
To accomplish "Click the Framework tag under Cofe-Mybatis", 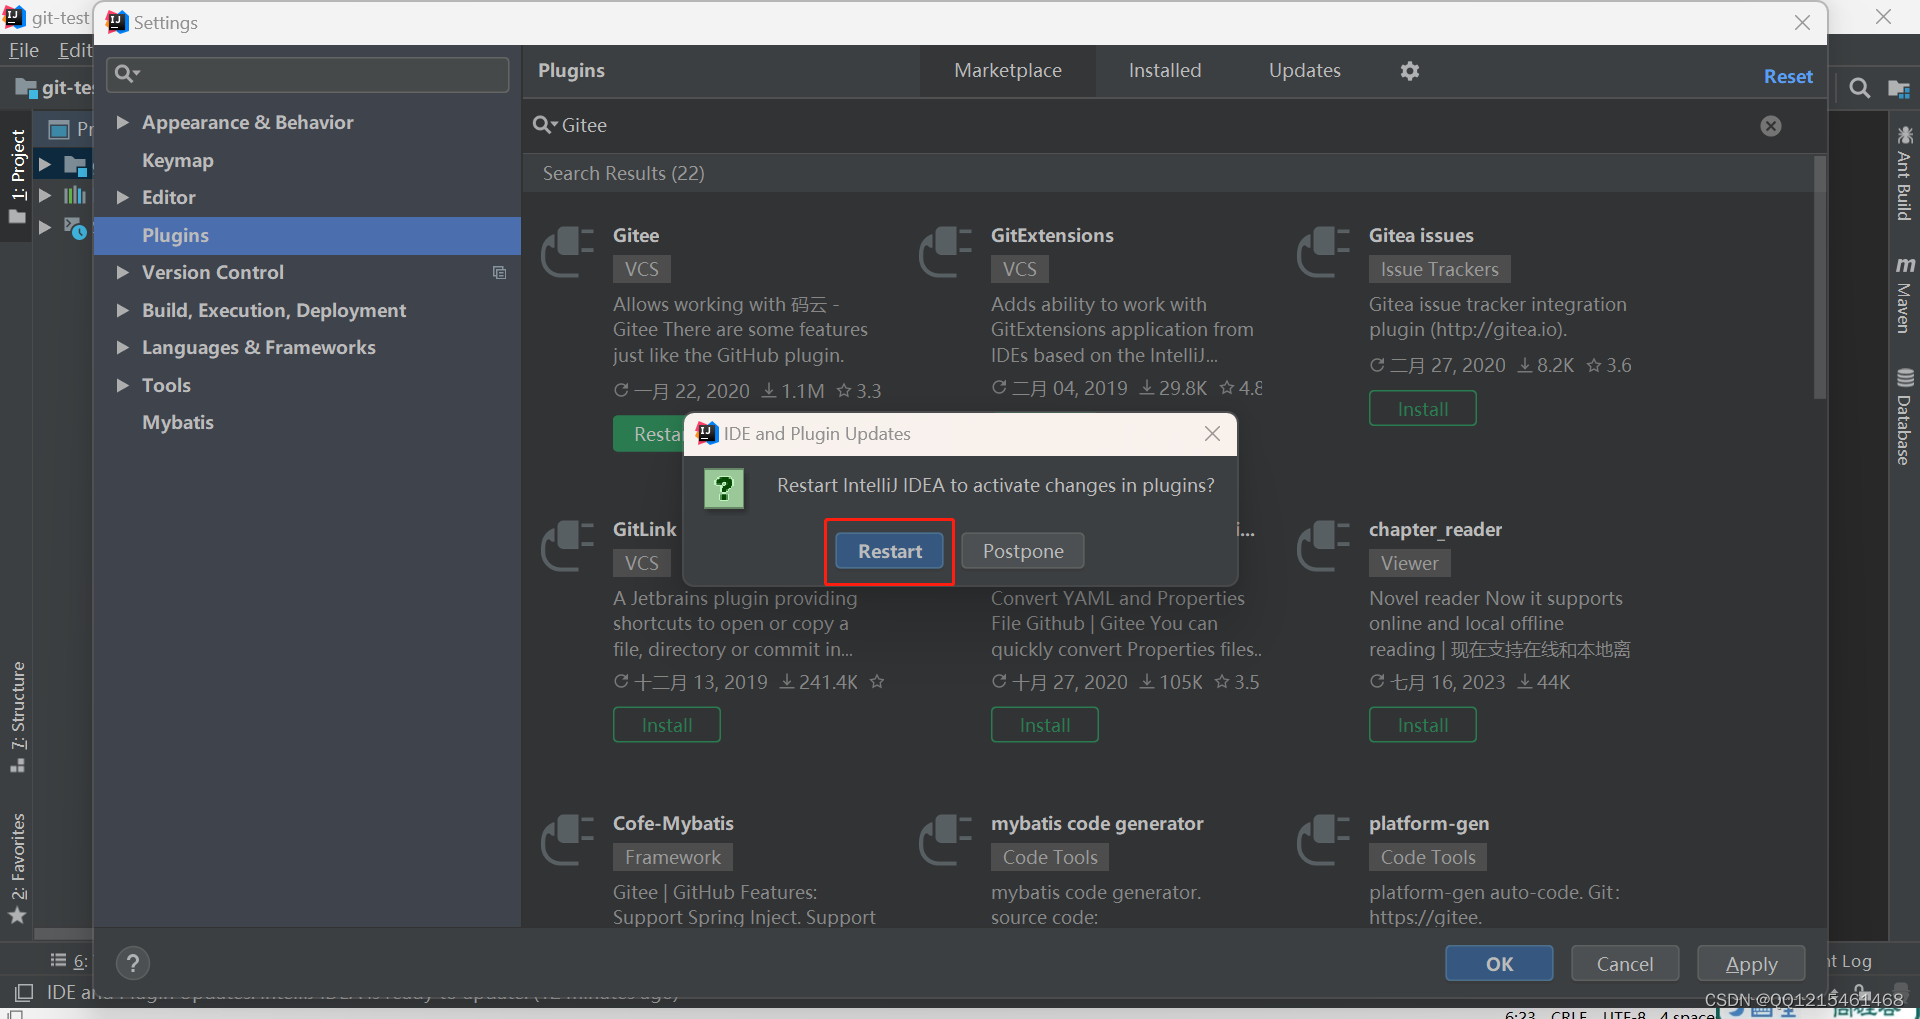I will click(672, 857).
